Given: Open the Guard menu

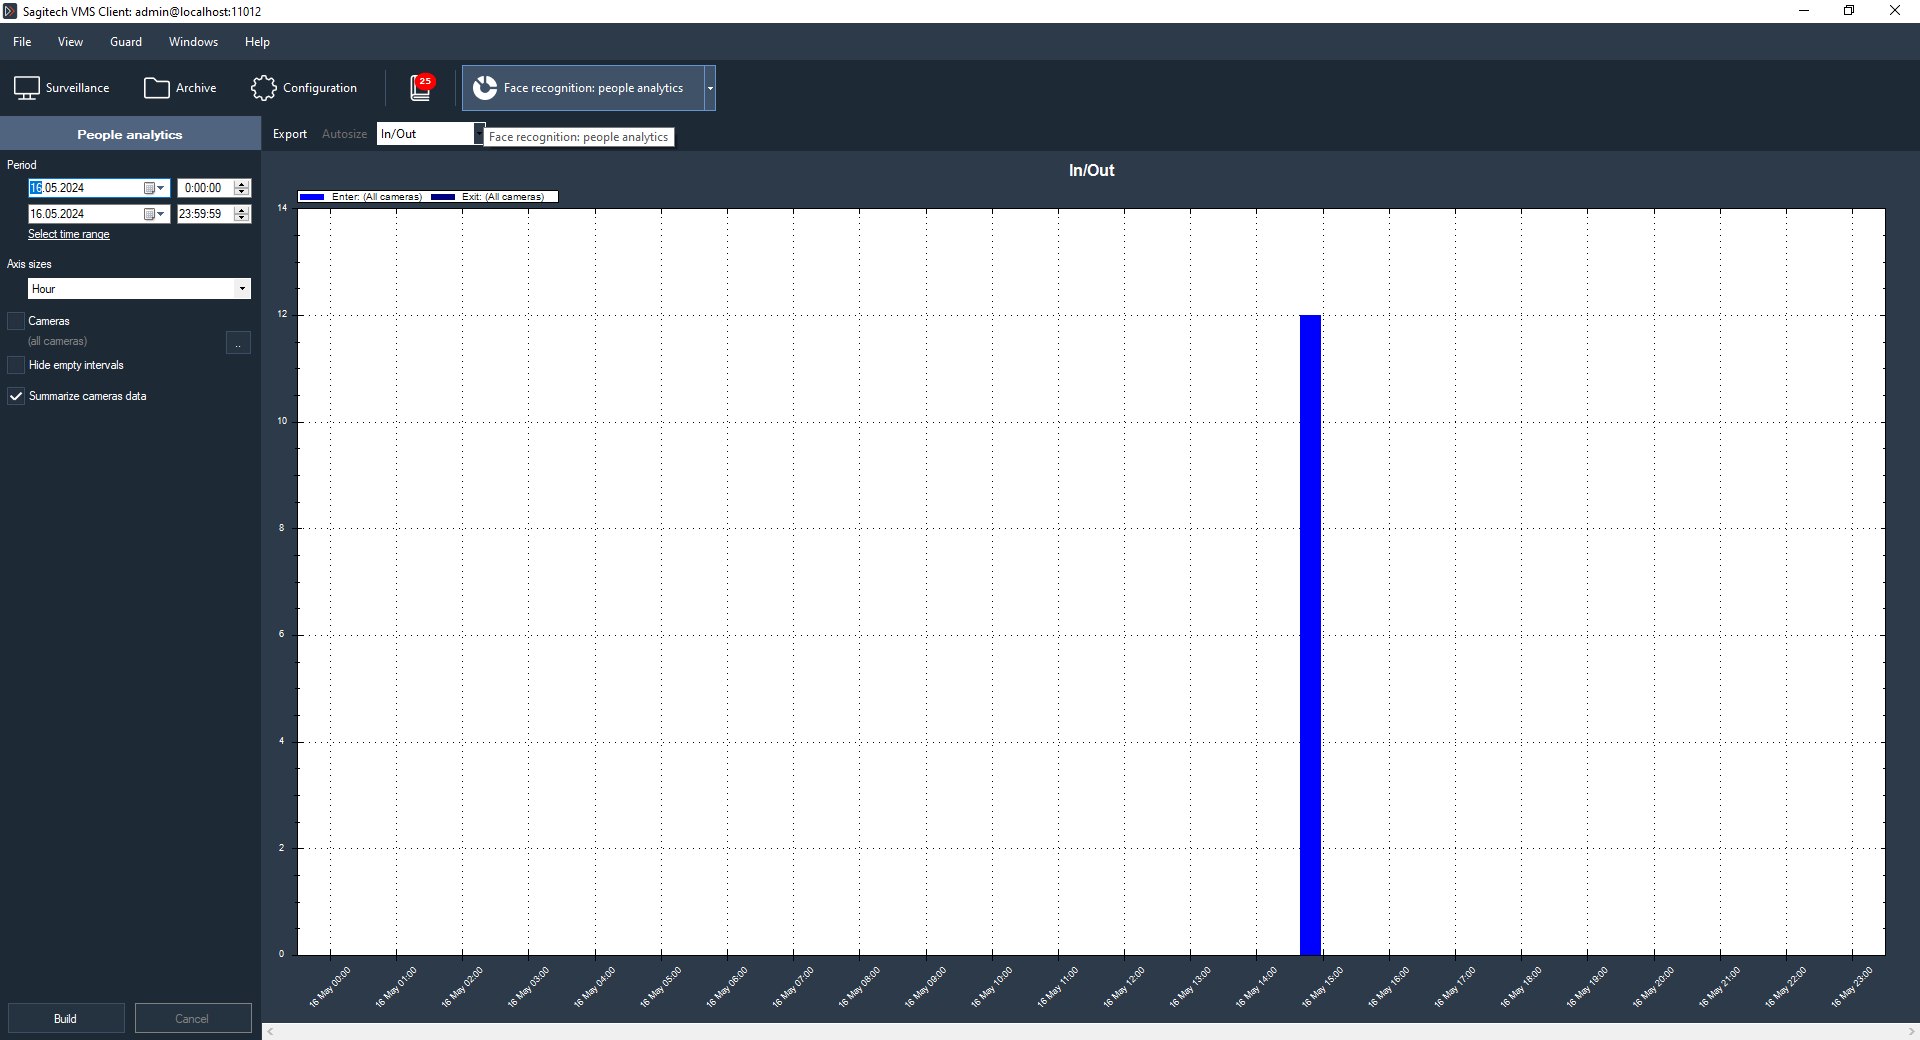Looking at the screenshot, I should [x=126, y=42].
